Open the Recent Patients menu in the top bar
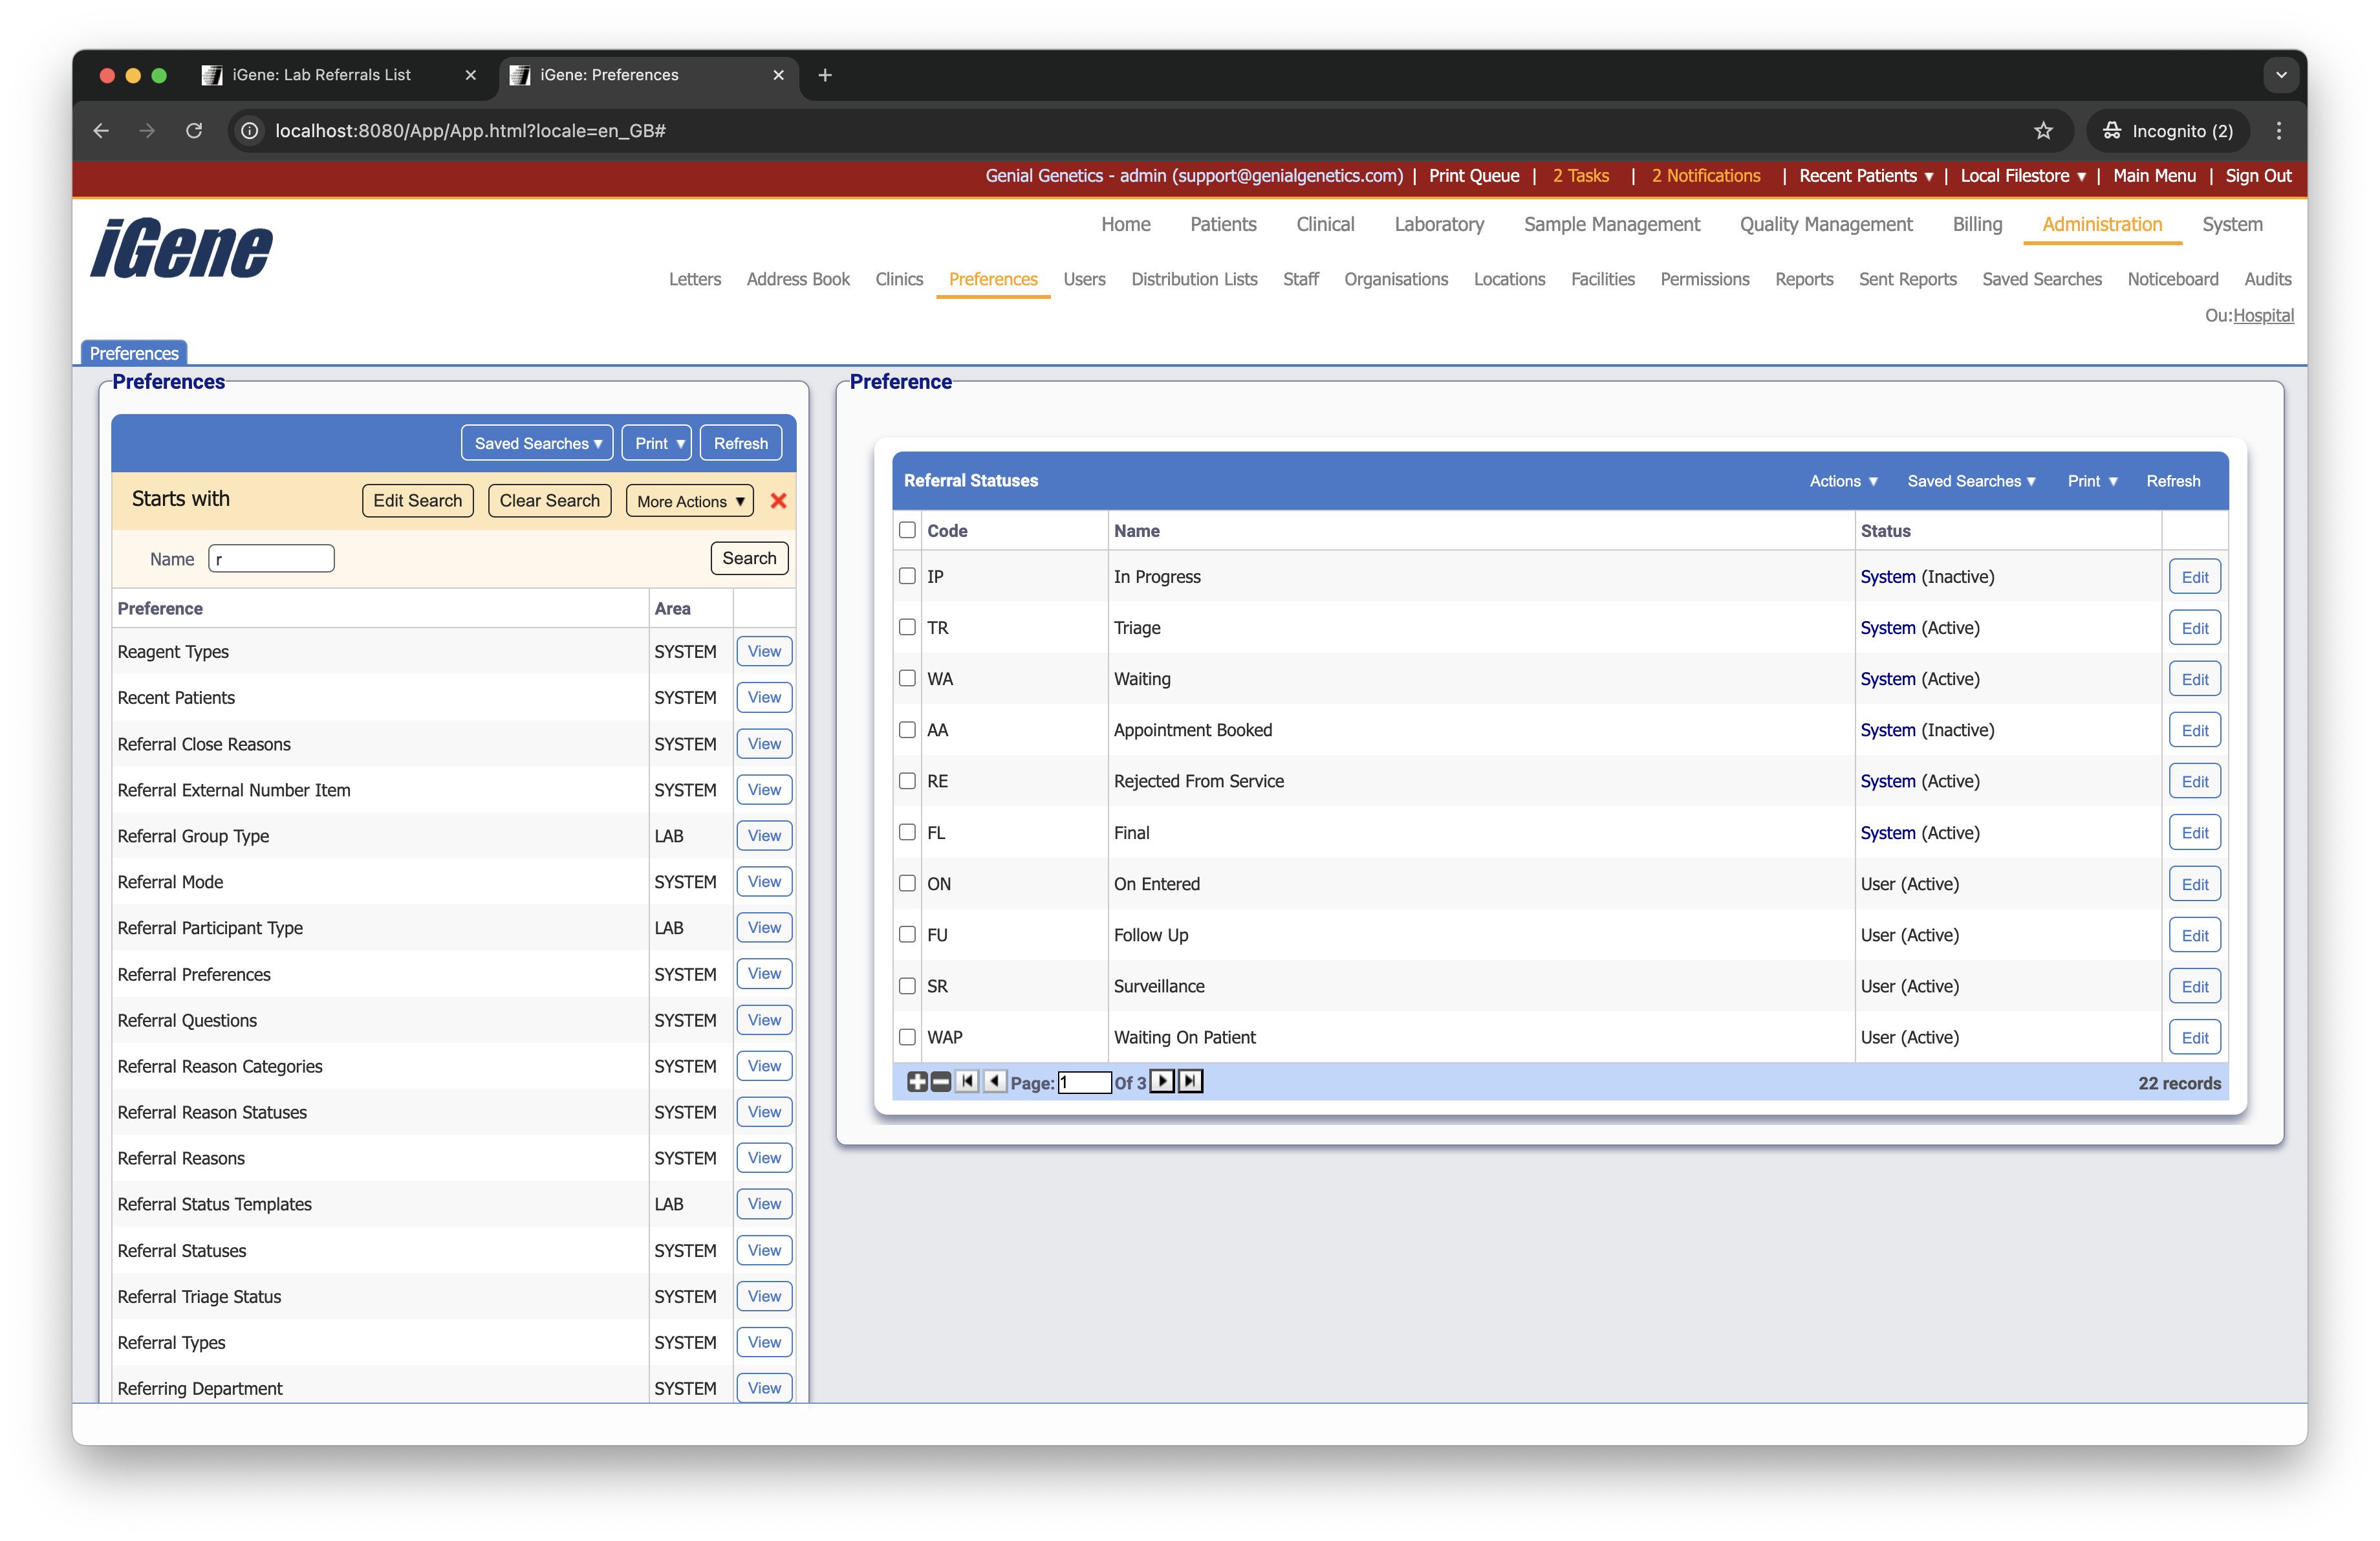 tap(1865, 176)
